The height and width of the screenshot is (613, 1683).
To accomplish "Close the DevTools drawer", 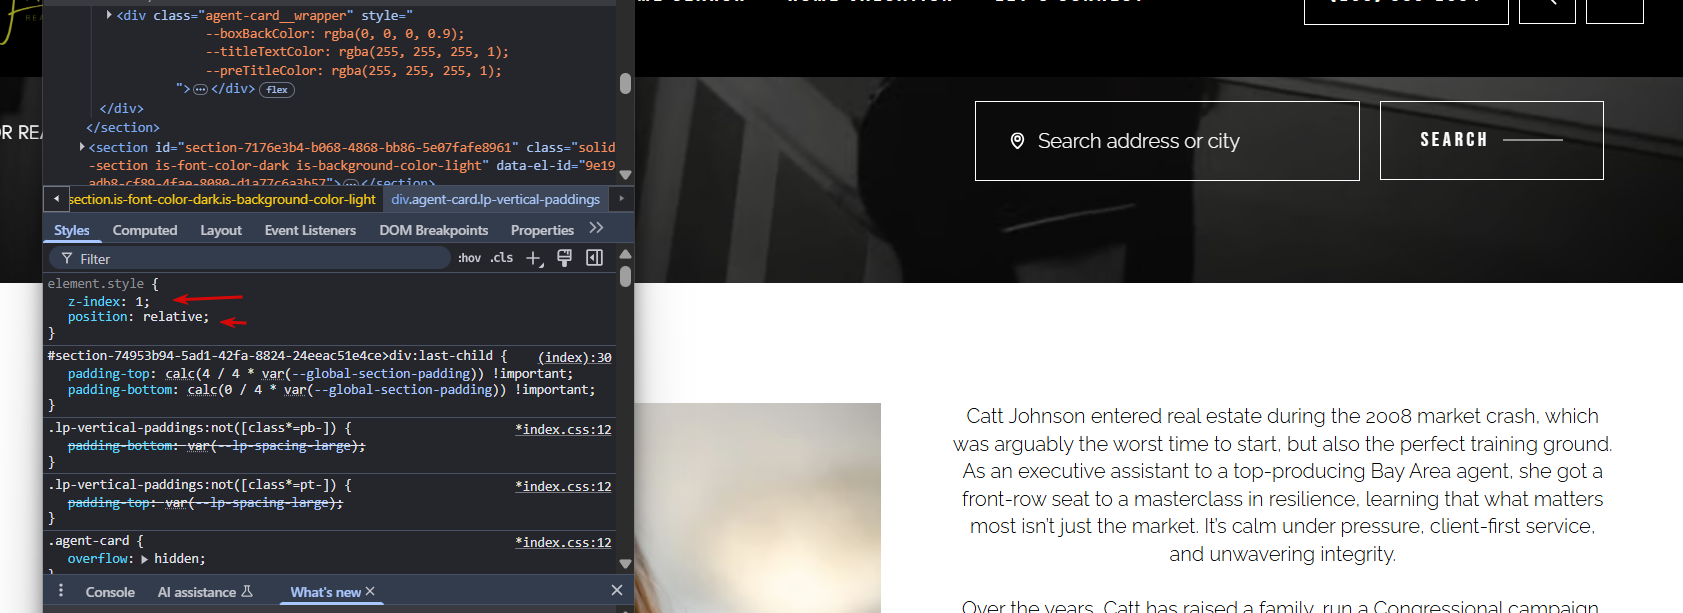I will [617, 591].
